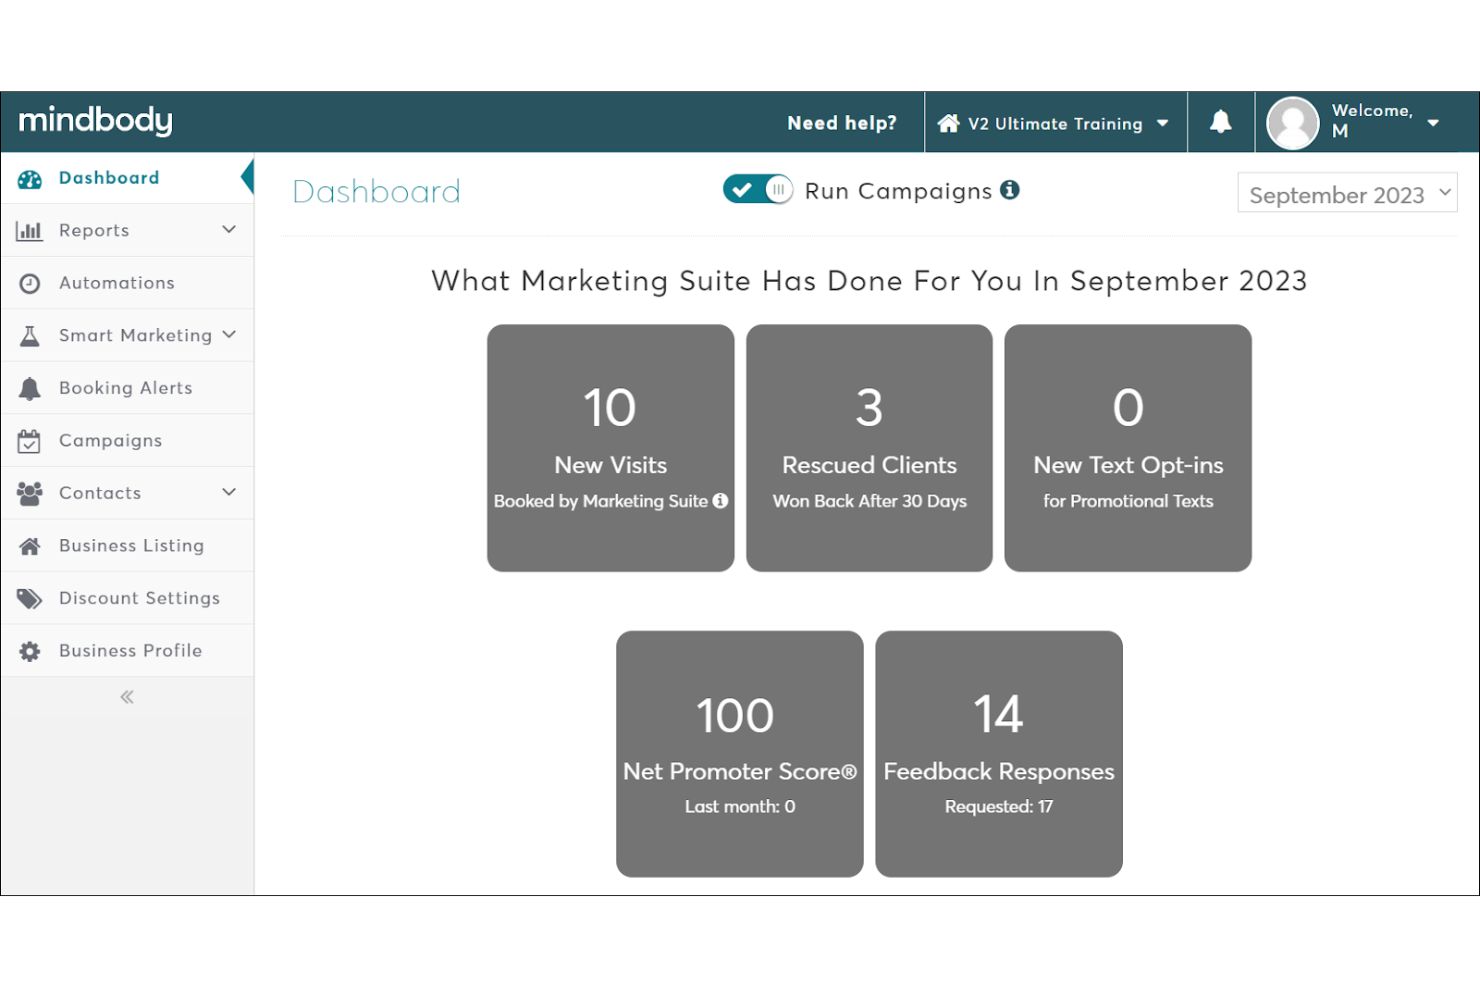Click the New Text Opt-ins card
Image resolution: width=1480 pixels, height=987 pixels.
pyautogui.click(x=1128, y=448)
